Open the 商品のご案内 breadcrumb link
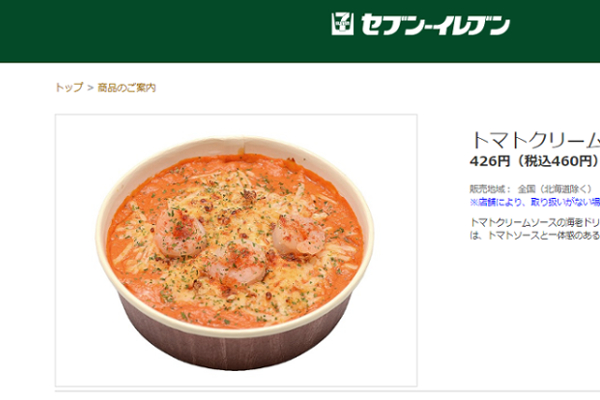600x400 pixels. [x=127, y=88]
